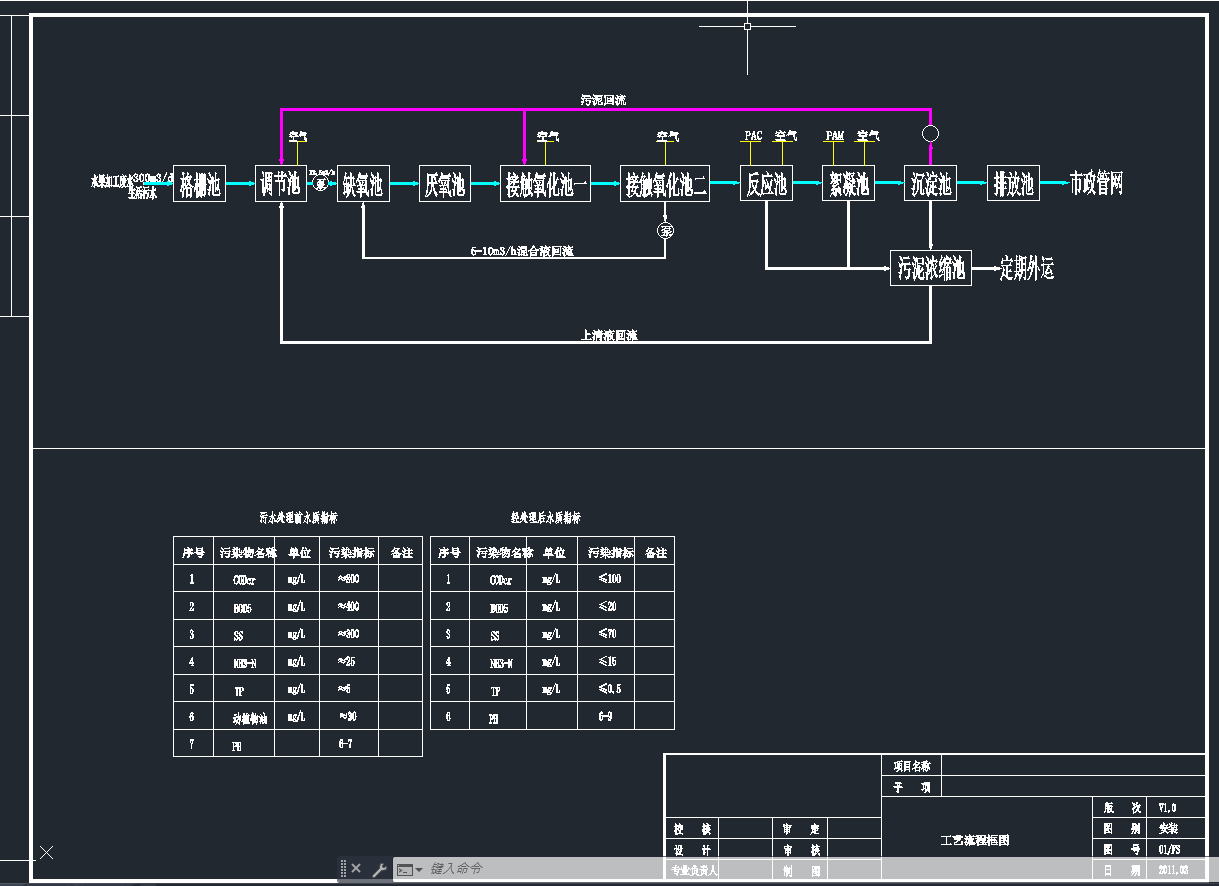
Task: Select the 调节池 process box
Action: (281, 183)
